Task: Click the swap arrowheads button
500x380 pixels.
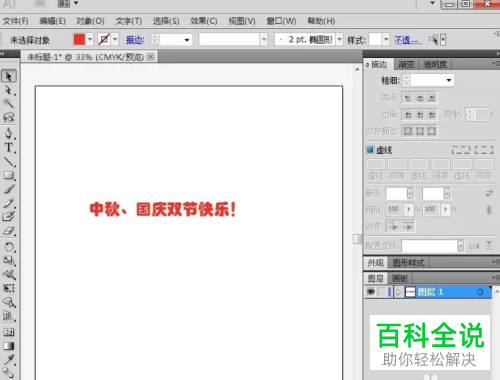Action: click(489, 193)
